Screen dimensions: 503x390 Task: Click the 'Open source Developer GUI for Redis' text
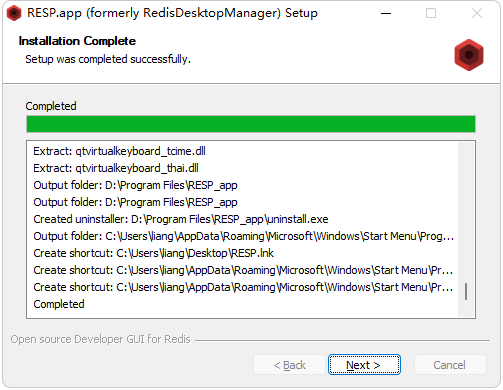[100, 339]
